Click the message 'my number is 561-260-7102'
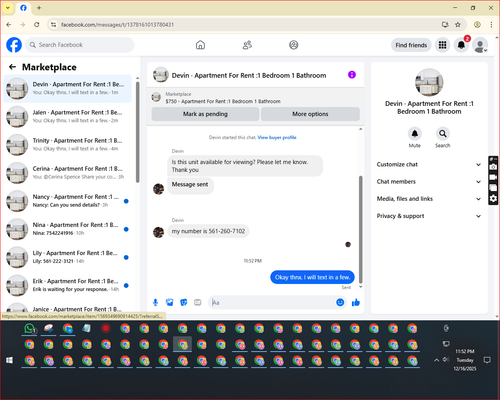Image resolution: width=500 pixels, height=400 pixels. pyautogui.click(x=208, y=231)
